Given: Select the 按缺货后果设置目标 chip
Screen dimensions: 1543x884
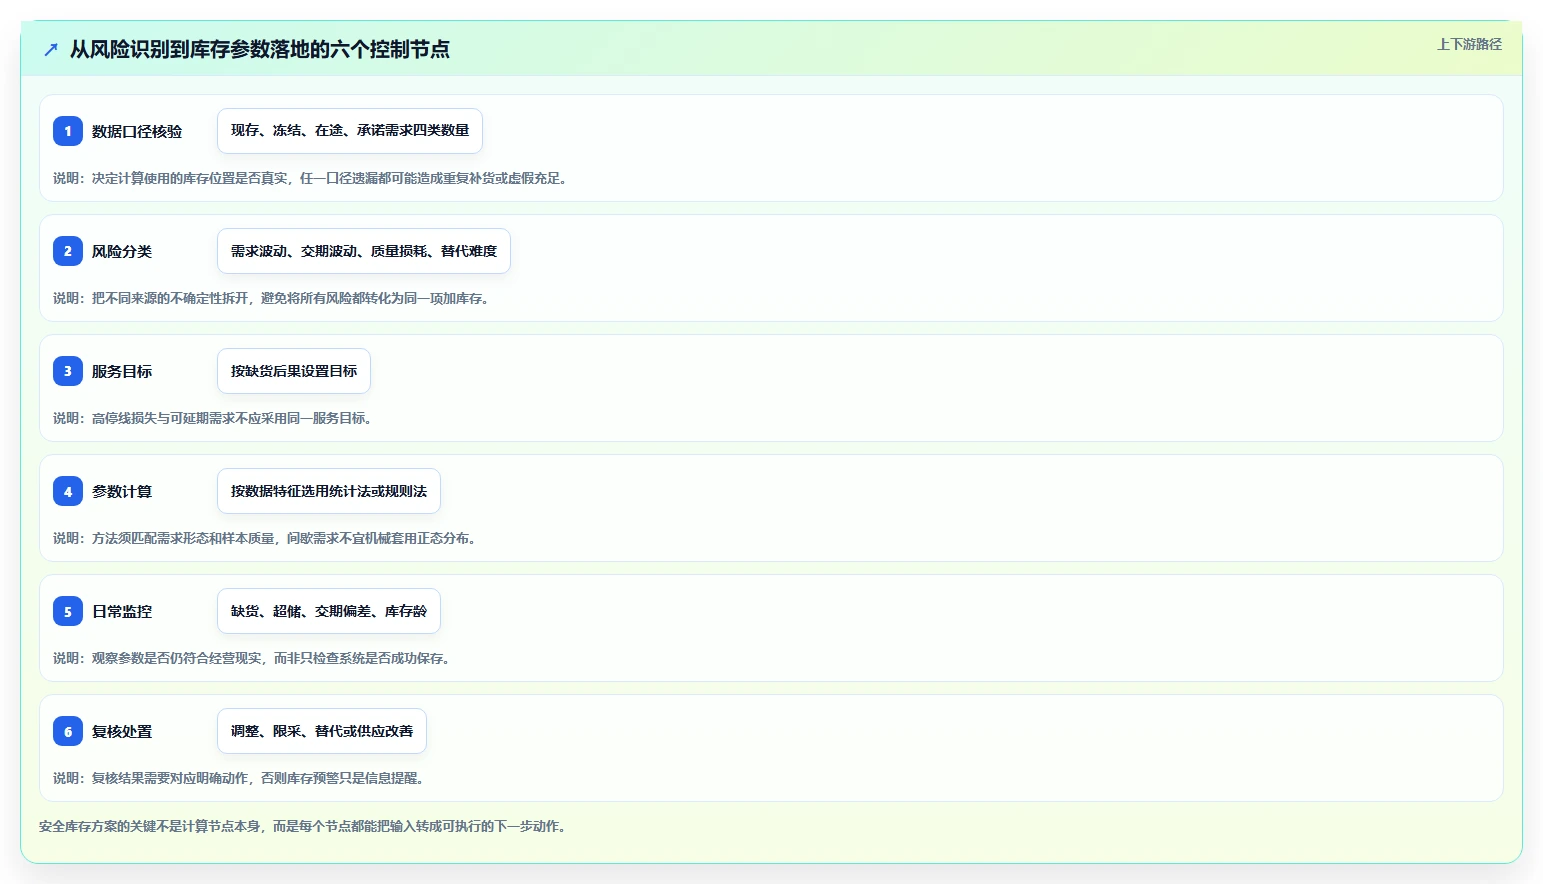Looking at the screenshot, I should pyautogui.click(x=294, y=371).
